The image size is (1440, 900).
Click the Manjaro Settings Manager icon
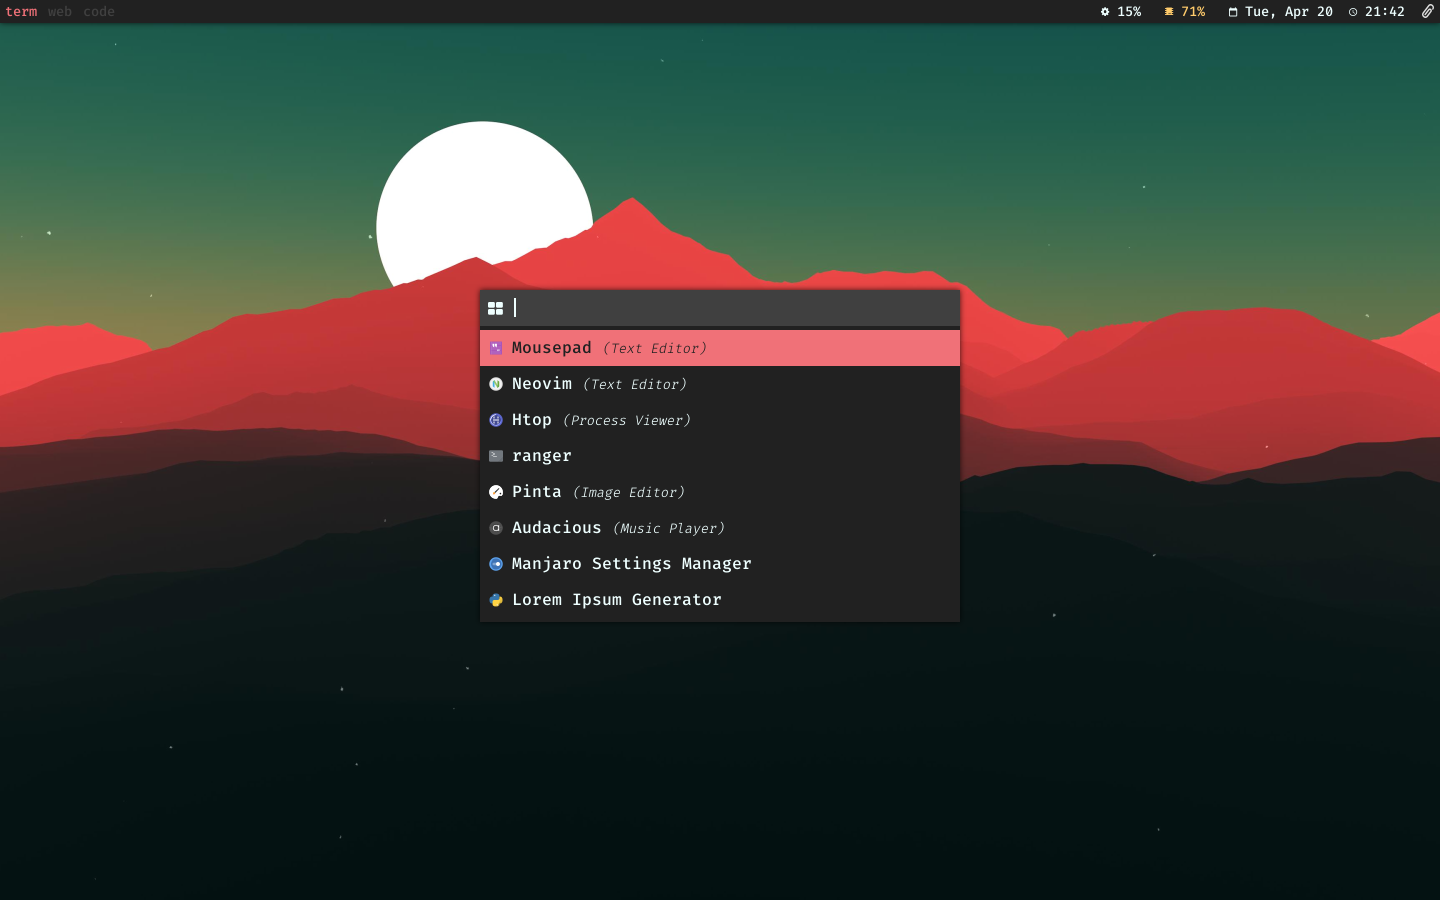[x=496, y=564]
